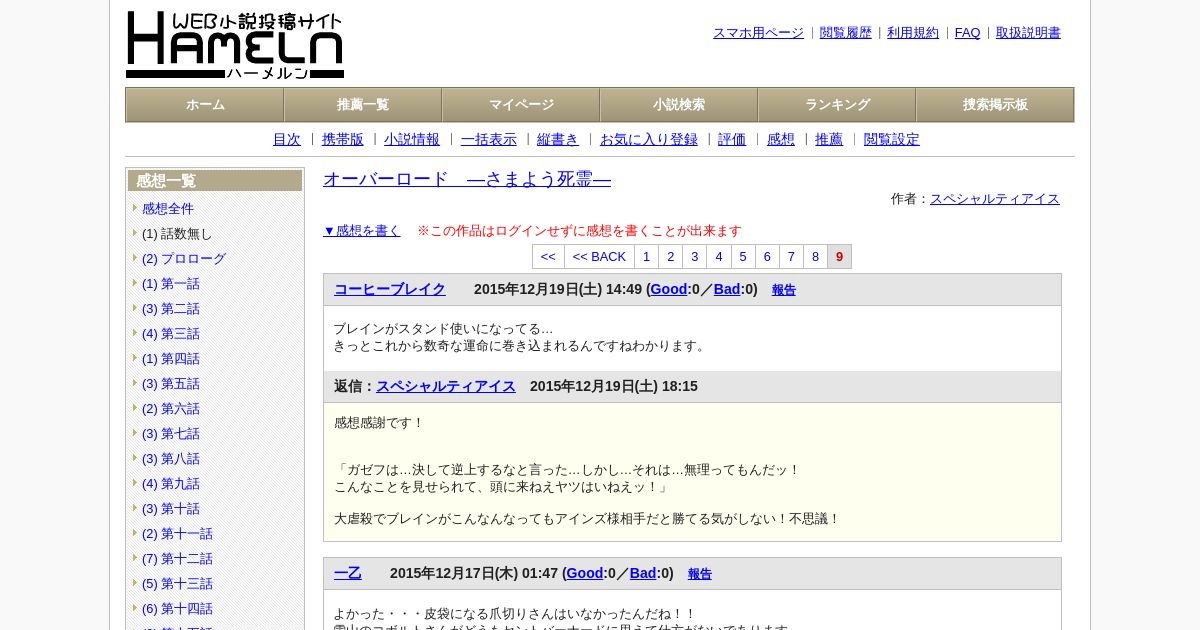Filter comments by (2) プロローグ
Screen dimensions: 1200x630
[184, 259]
